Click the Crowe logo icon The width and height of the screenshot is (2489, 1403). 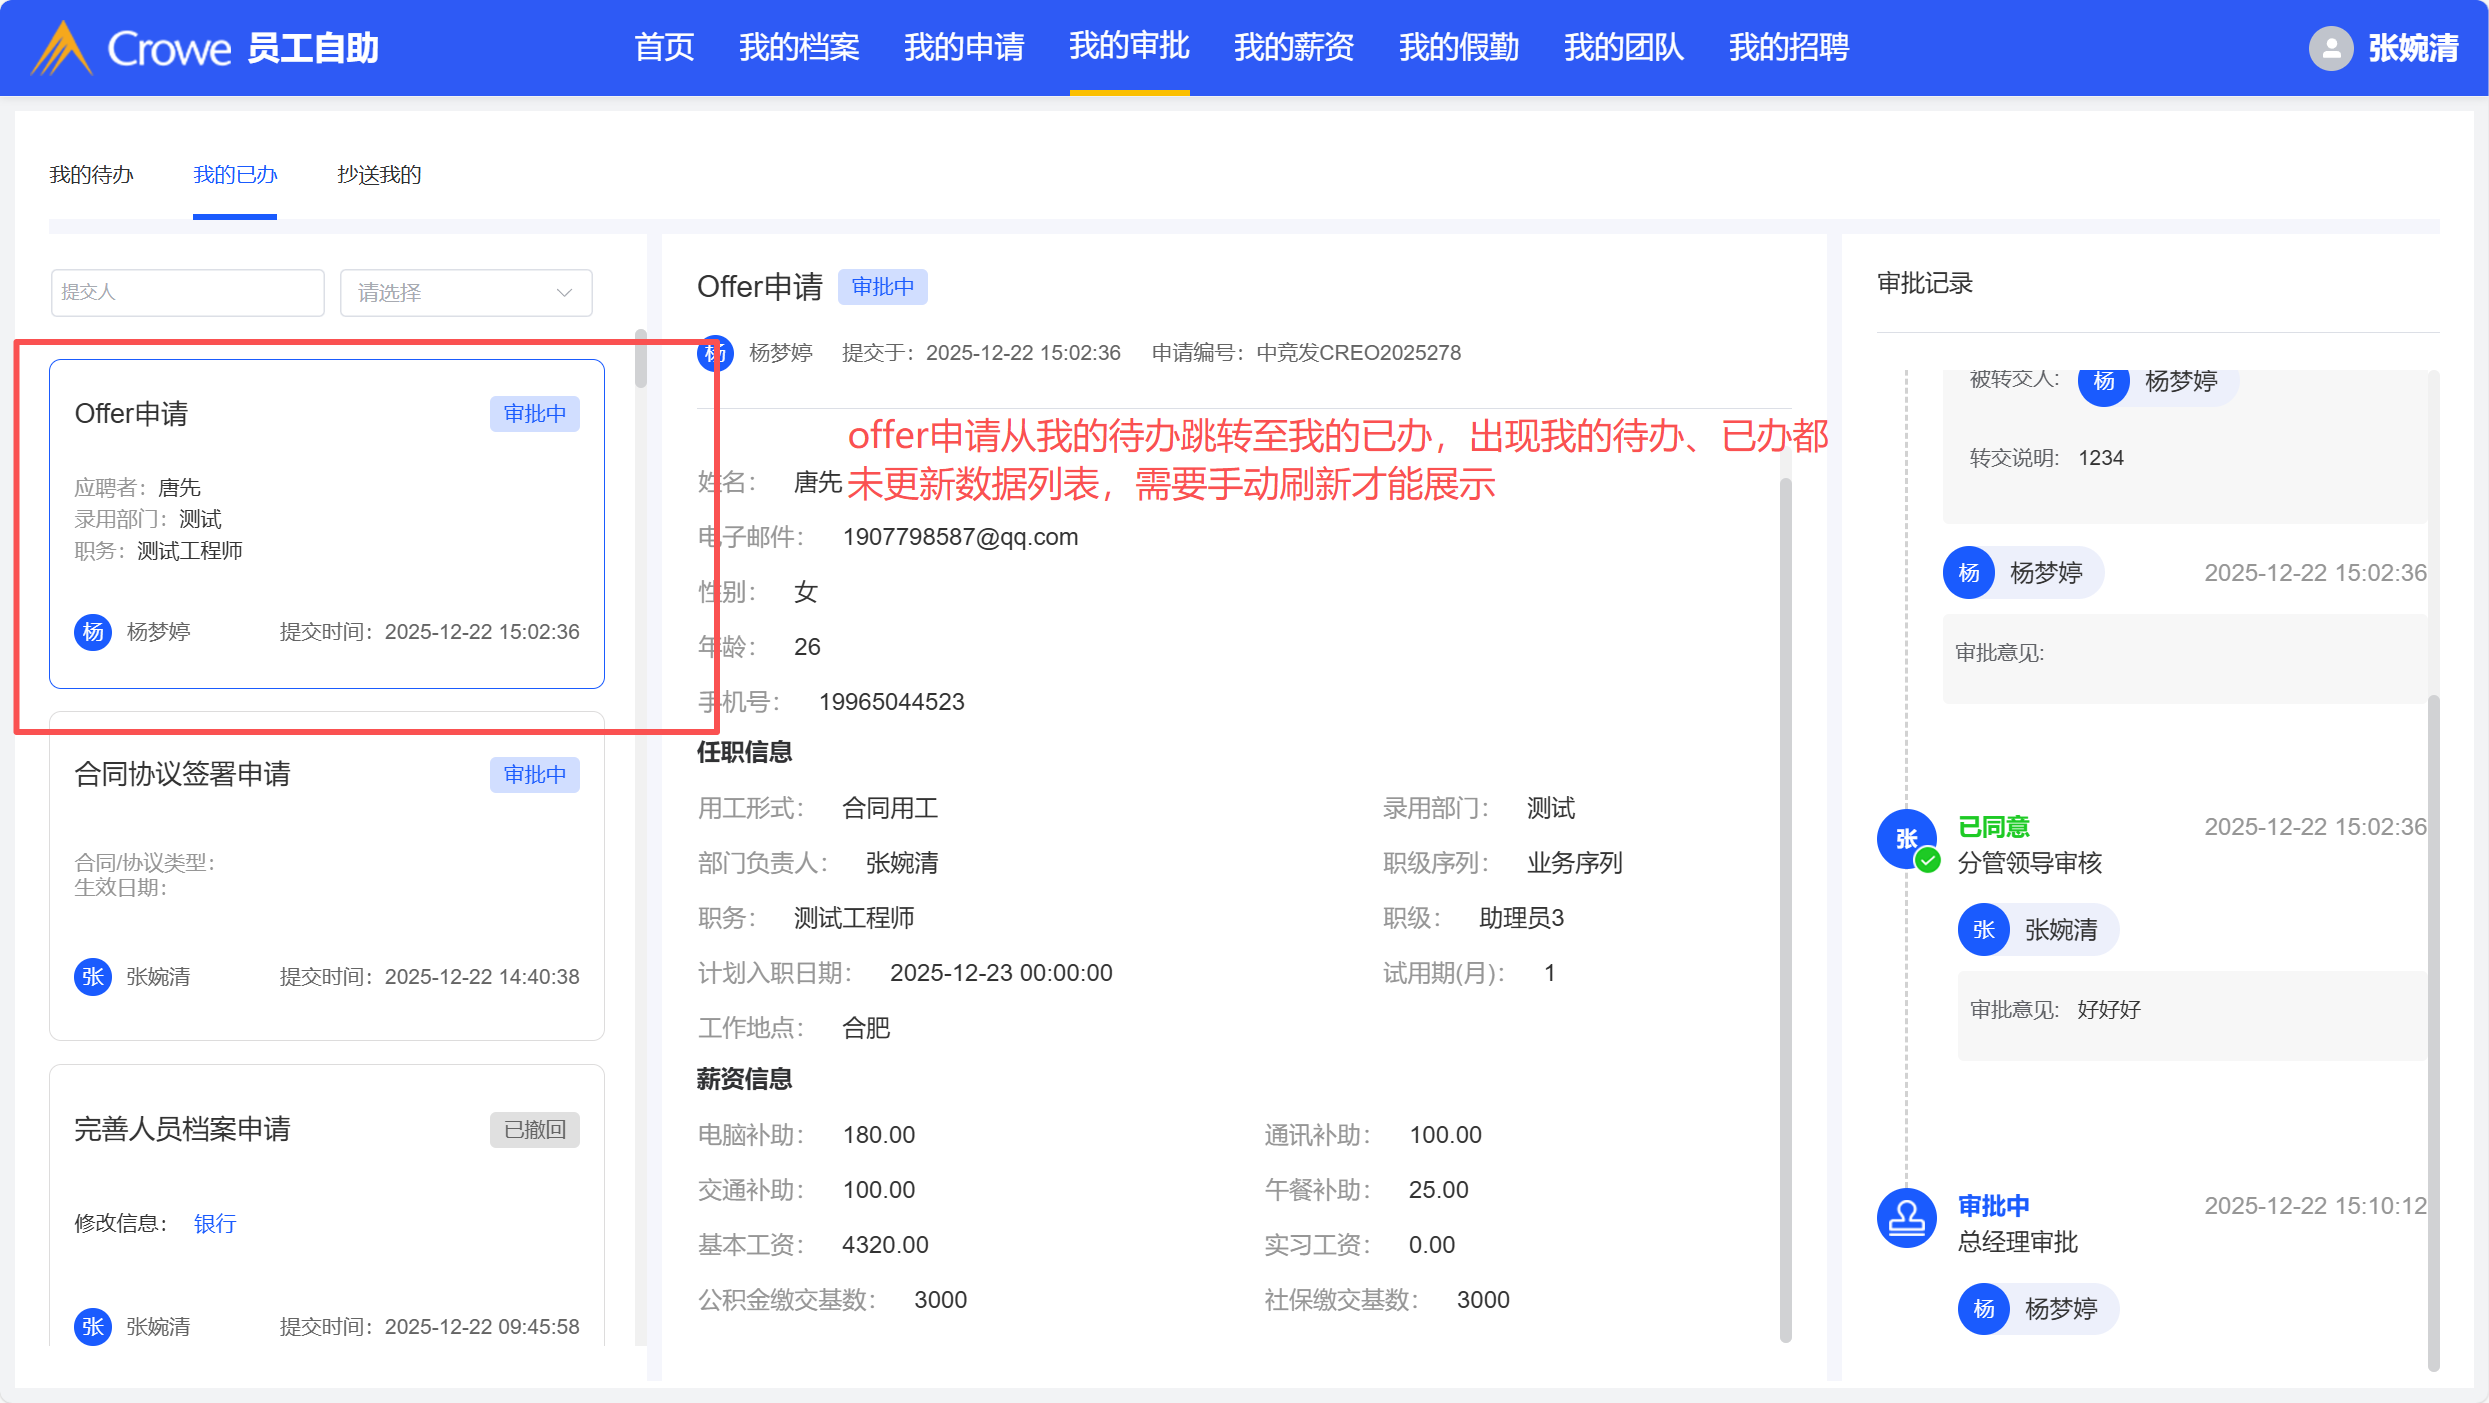coord(62,48)
